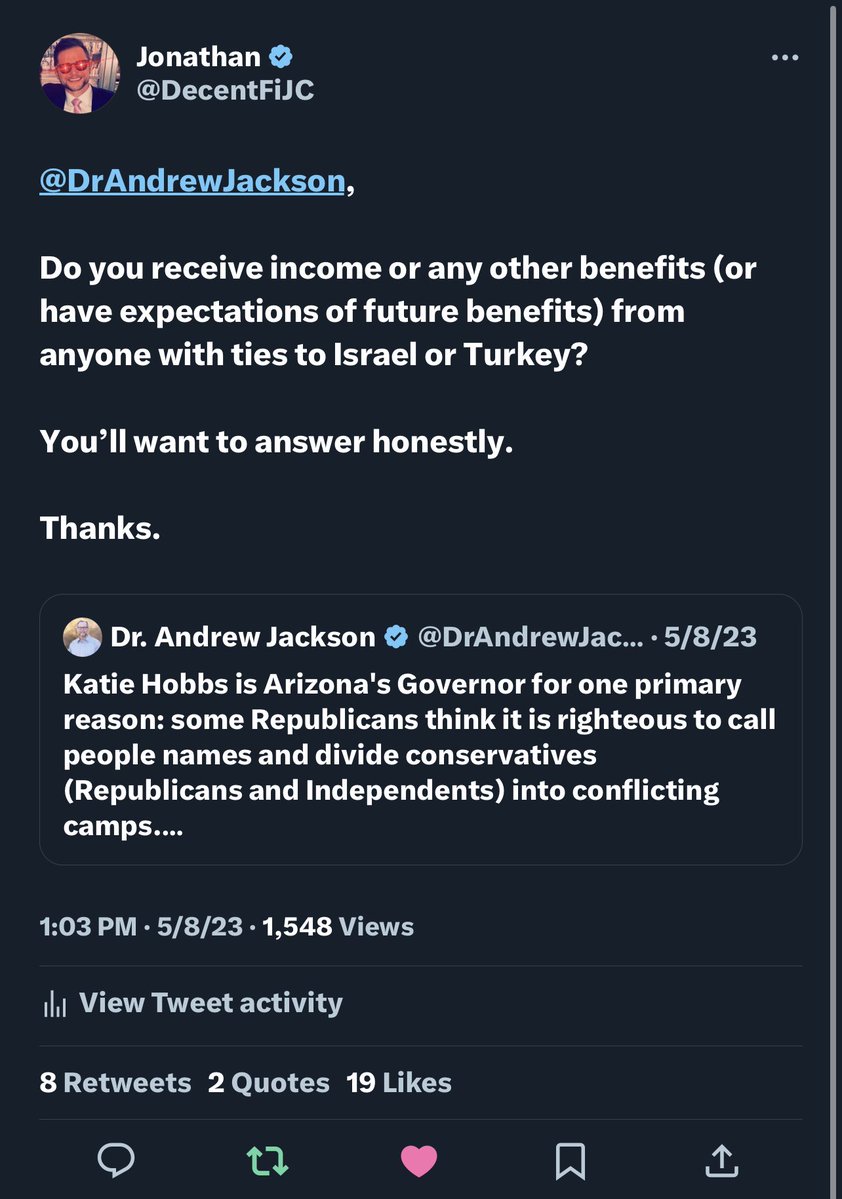Open Jonathan's profile picture
The height and width of the screenshot is (1199, 842).
point(80,74)
